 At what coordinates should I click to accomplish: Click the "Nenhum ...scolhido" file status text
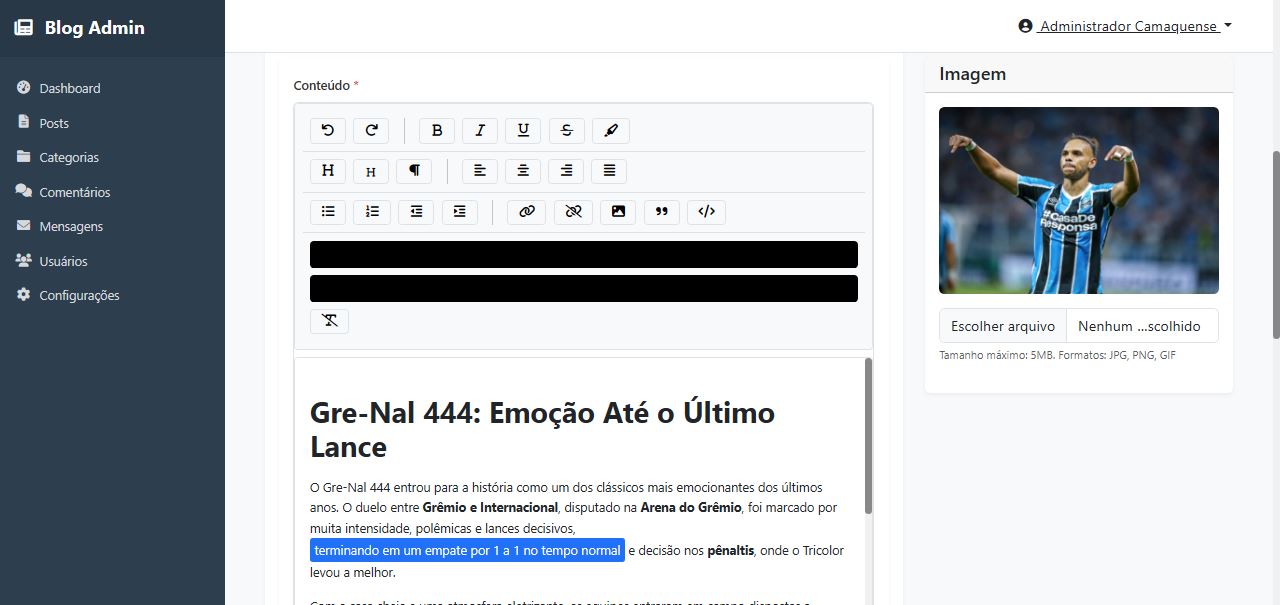pyautogui.click(x=1139, y=326)
